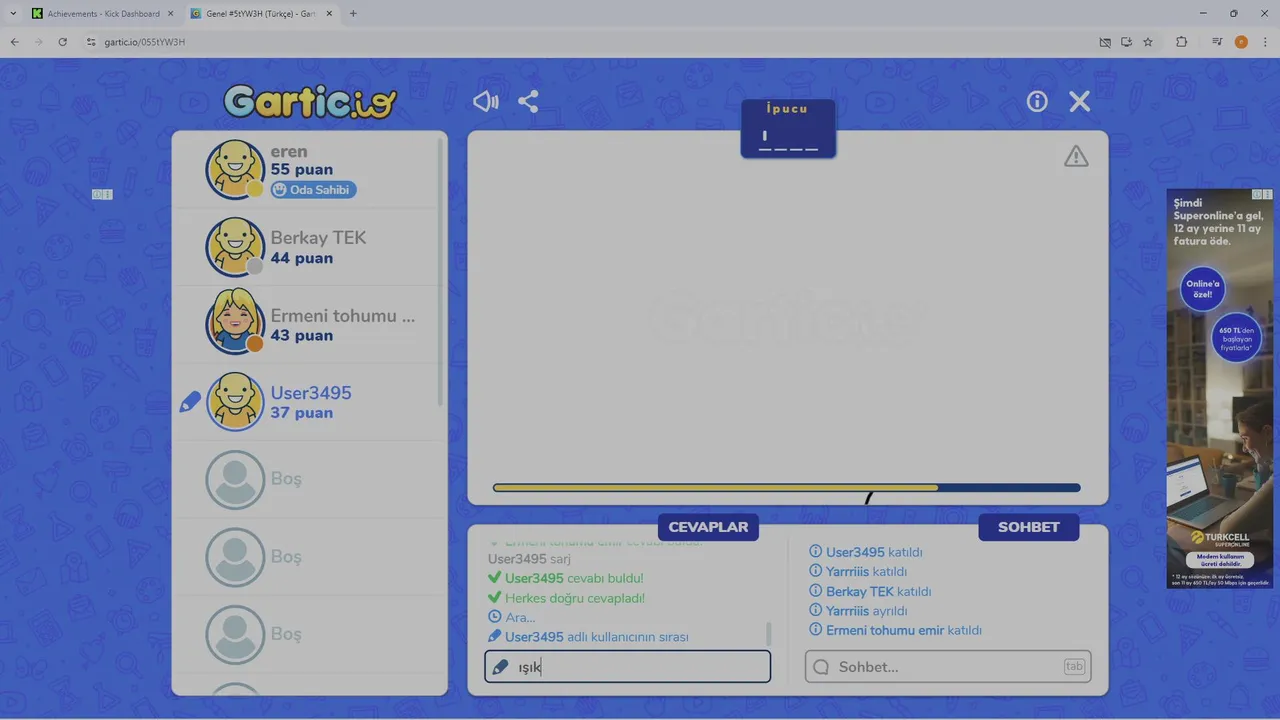Reload the gartic.io page
The image size is (1280, 720).
[x=63, y=42]
